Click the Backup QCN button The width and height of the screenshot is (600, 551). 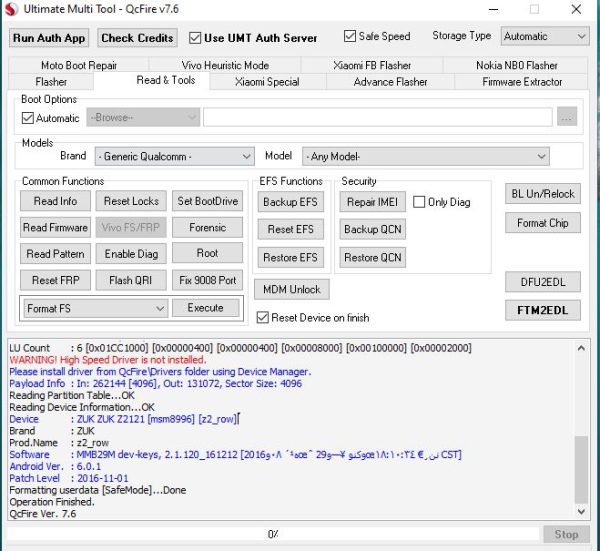tap(372, 229)
